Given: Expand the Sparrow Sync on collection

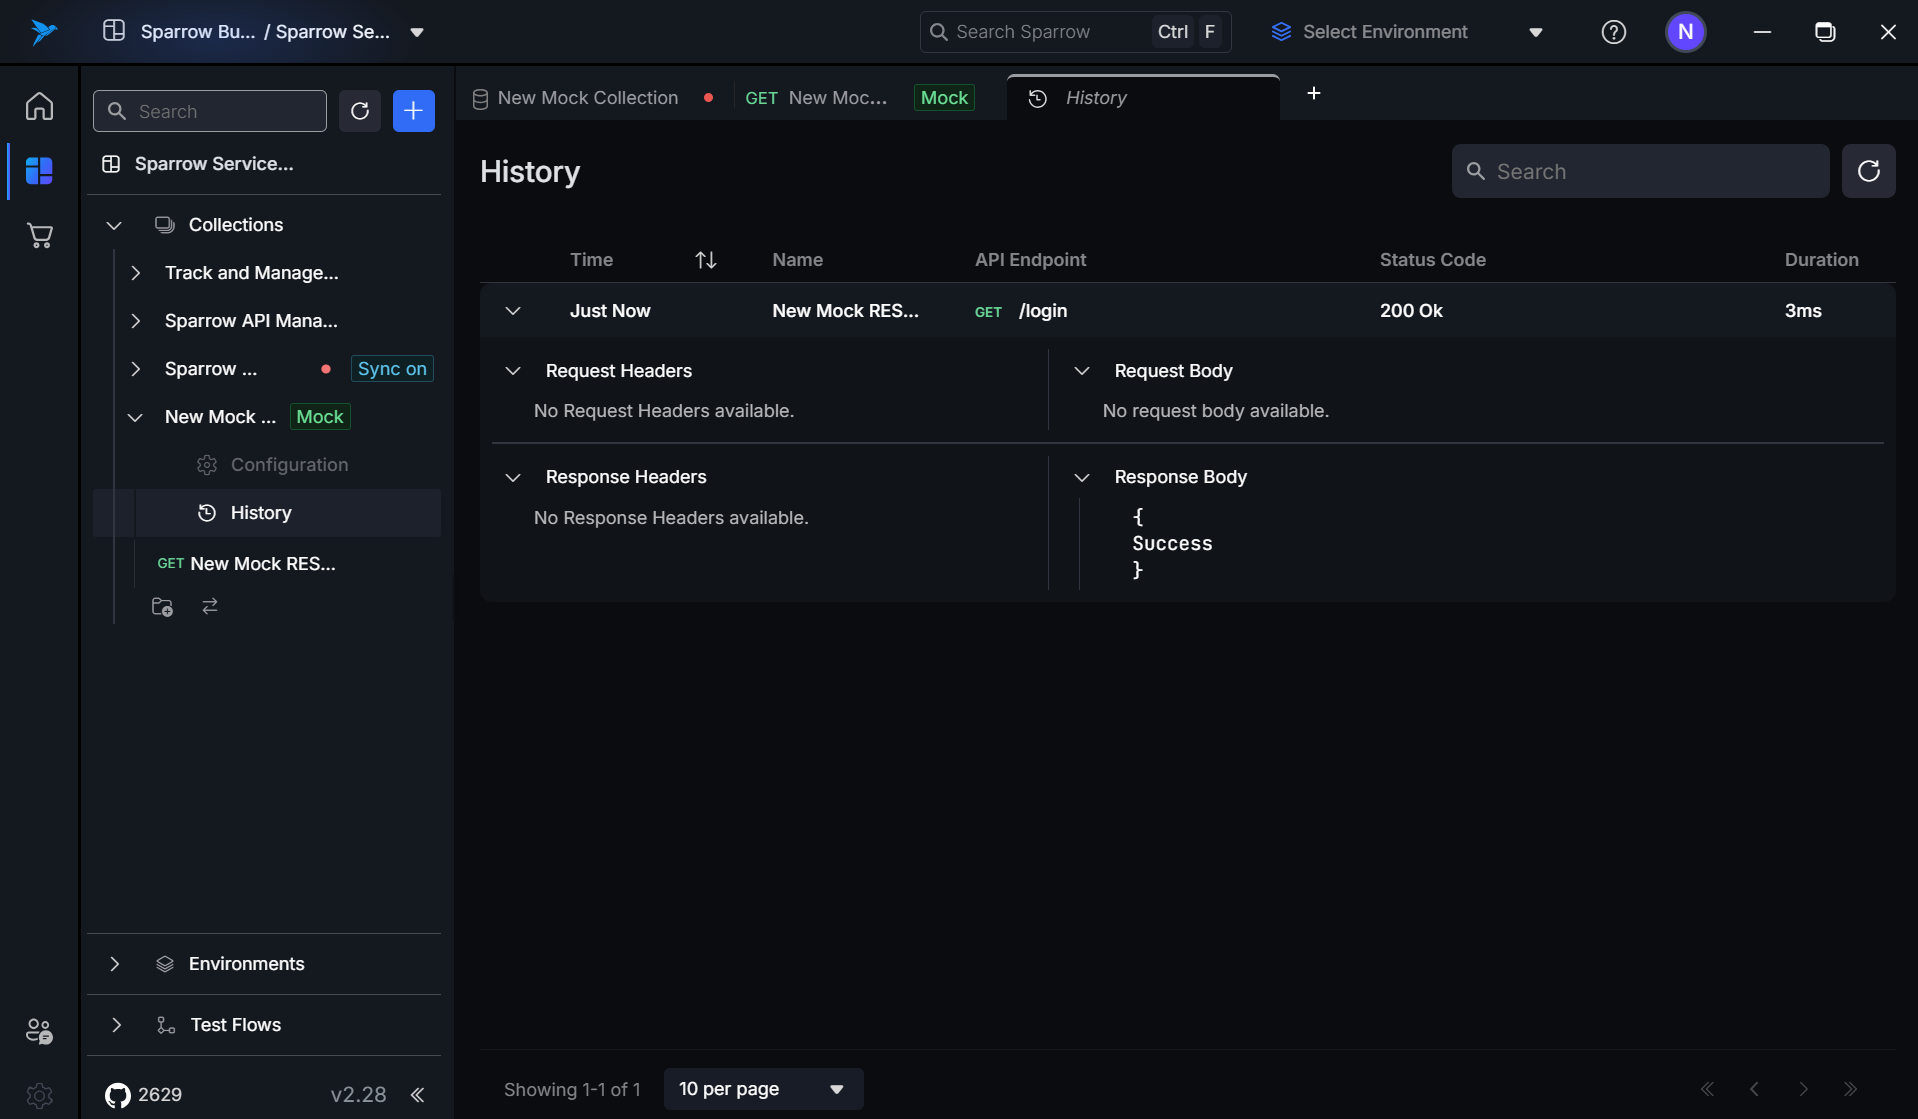Looking at the screenshot, I should click(x=136, y=369).
